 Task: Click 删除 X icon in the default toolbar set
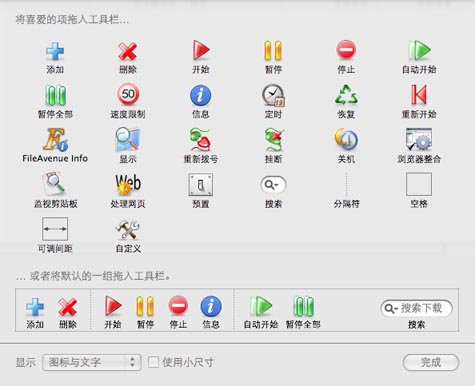[x=68, y=307]
